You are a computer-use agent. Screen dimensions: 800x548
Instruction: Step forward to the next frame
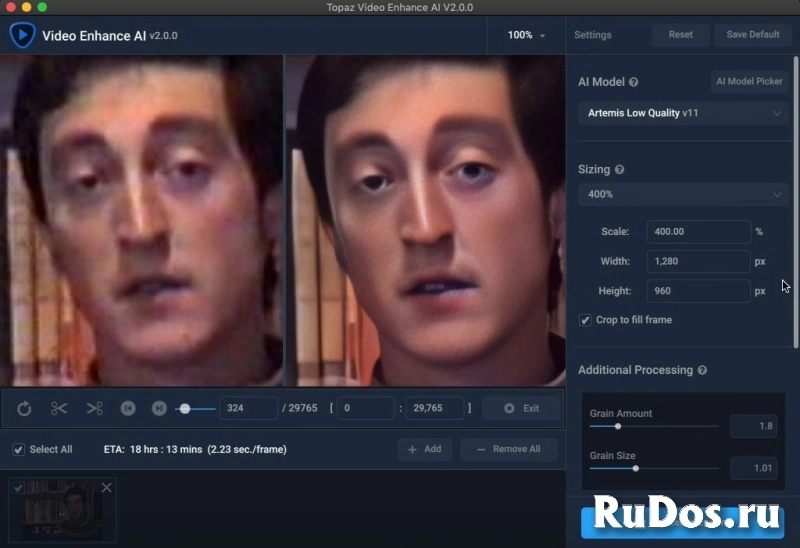pyautogui.click(x=159, y=408)
